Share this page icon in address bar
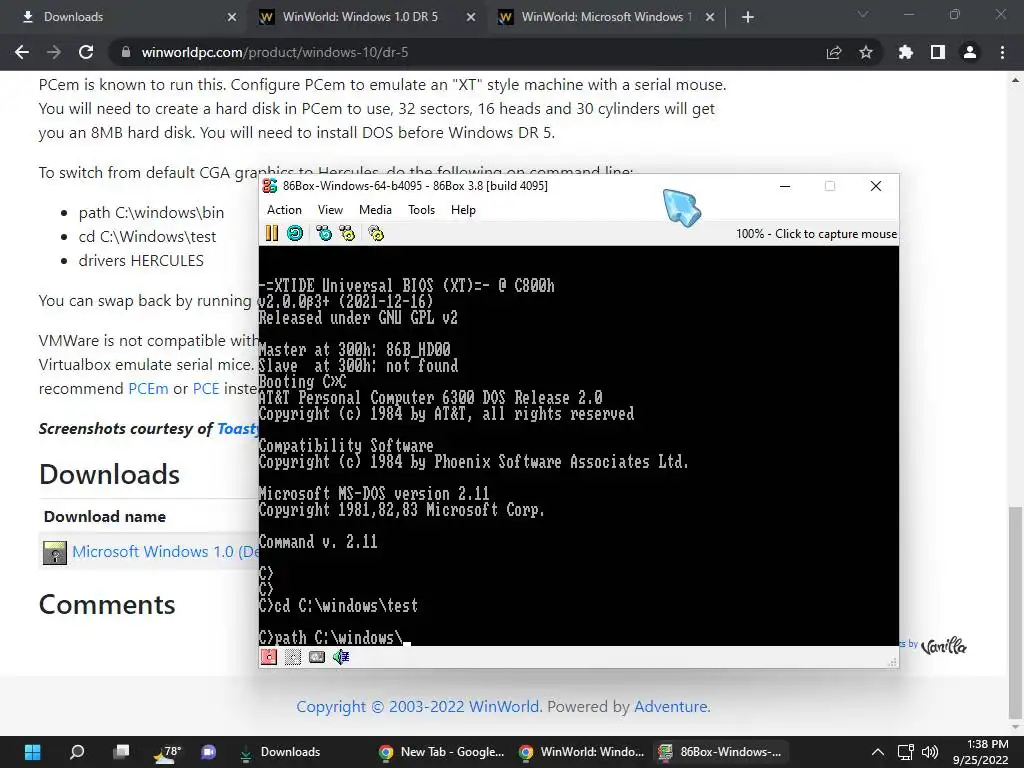The height and width of the screenshot is (768, 1024). [834, 52]
